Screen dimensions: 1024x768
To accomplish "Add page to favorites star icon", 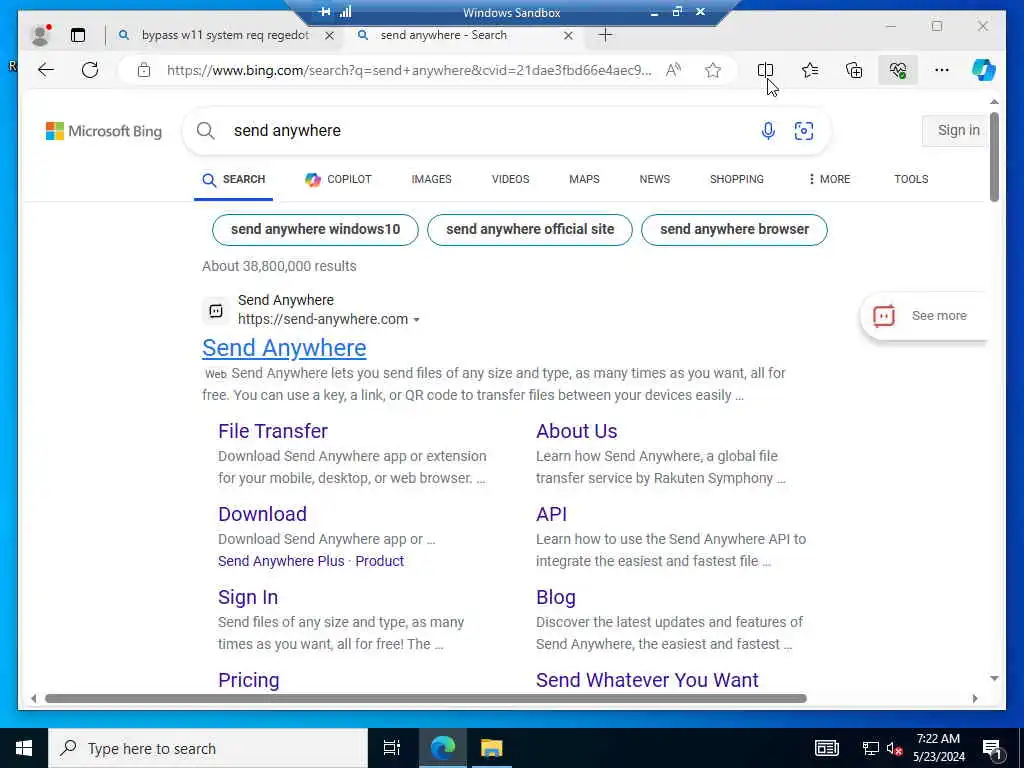I will click(713, 70).
